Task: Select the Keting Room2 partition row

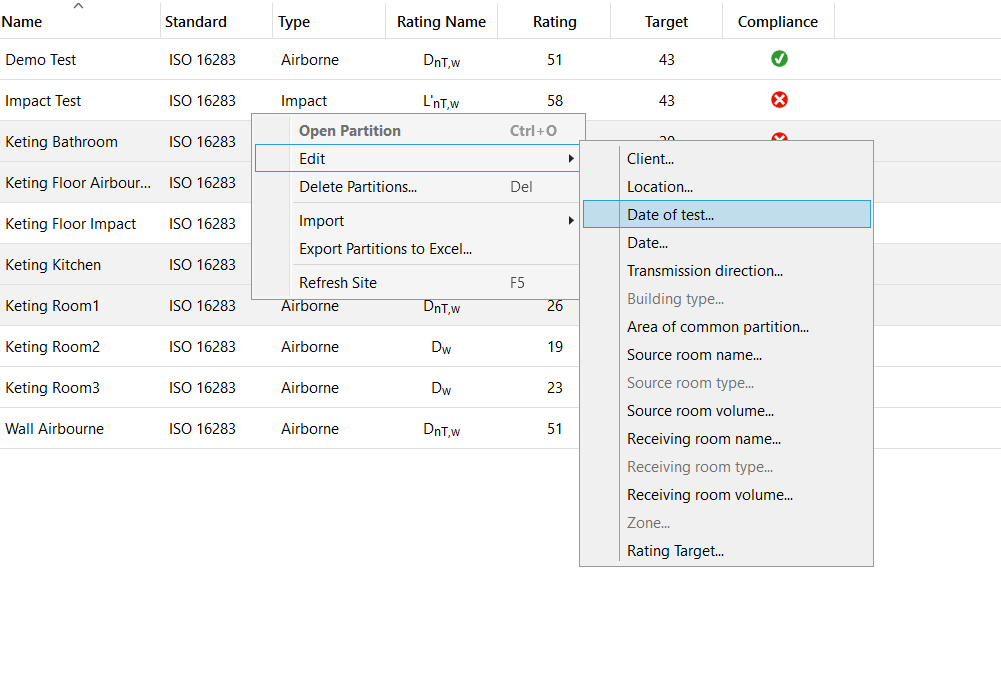Action: [x=52, y=347]
